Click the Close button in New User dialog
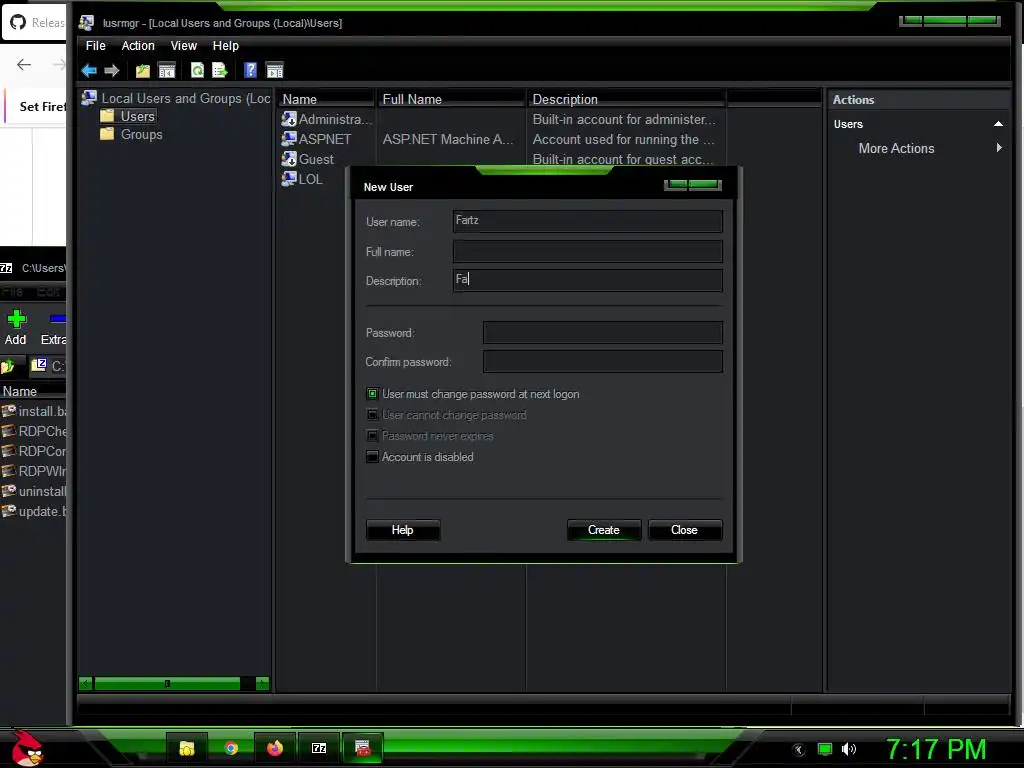 pyautogui.click(x=684, y=530)
